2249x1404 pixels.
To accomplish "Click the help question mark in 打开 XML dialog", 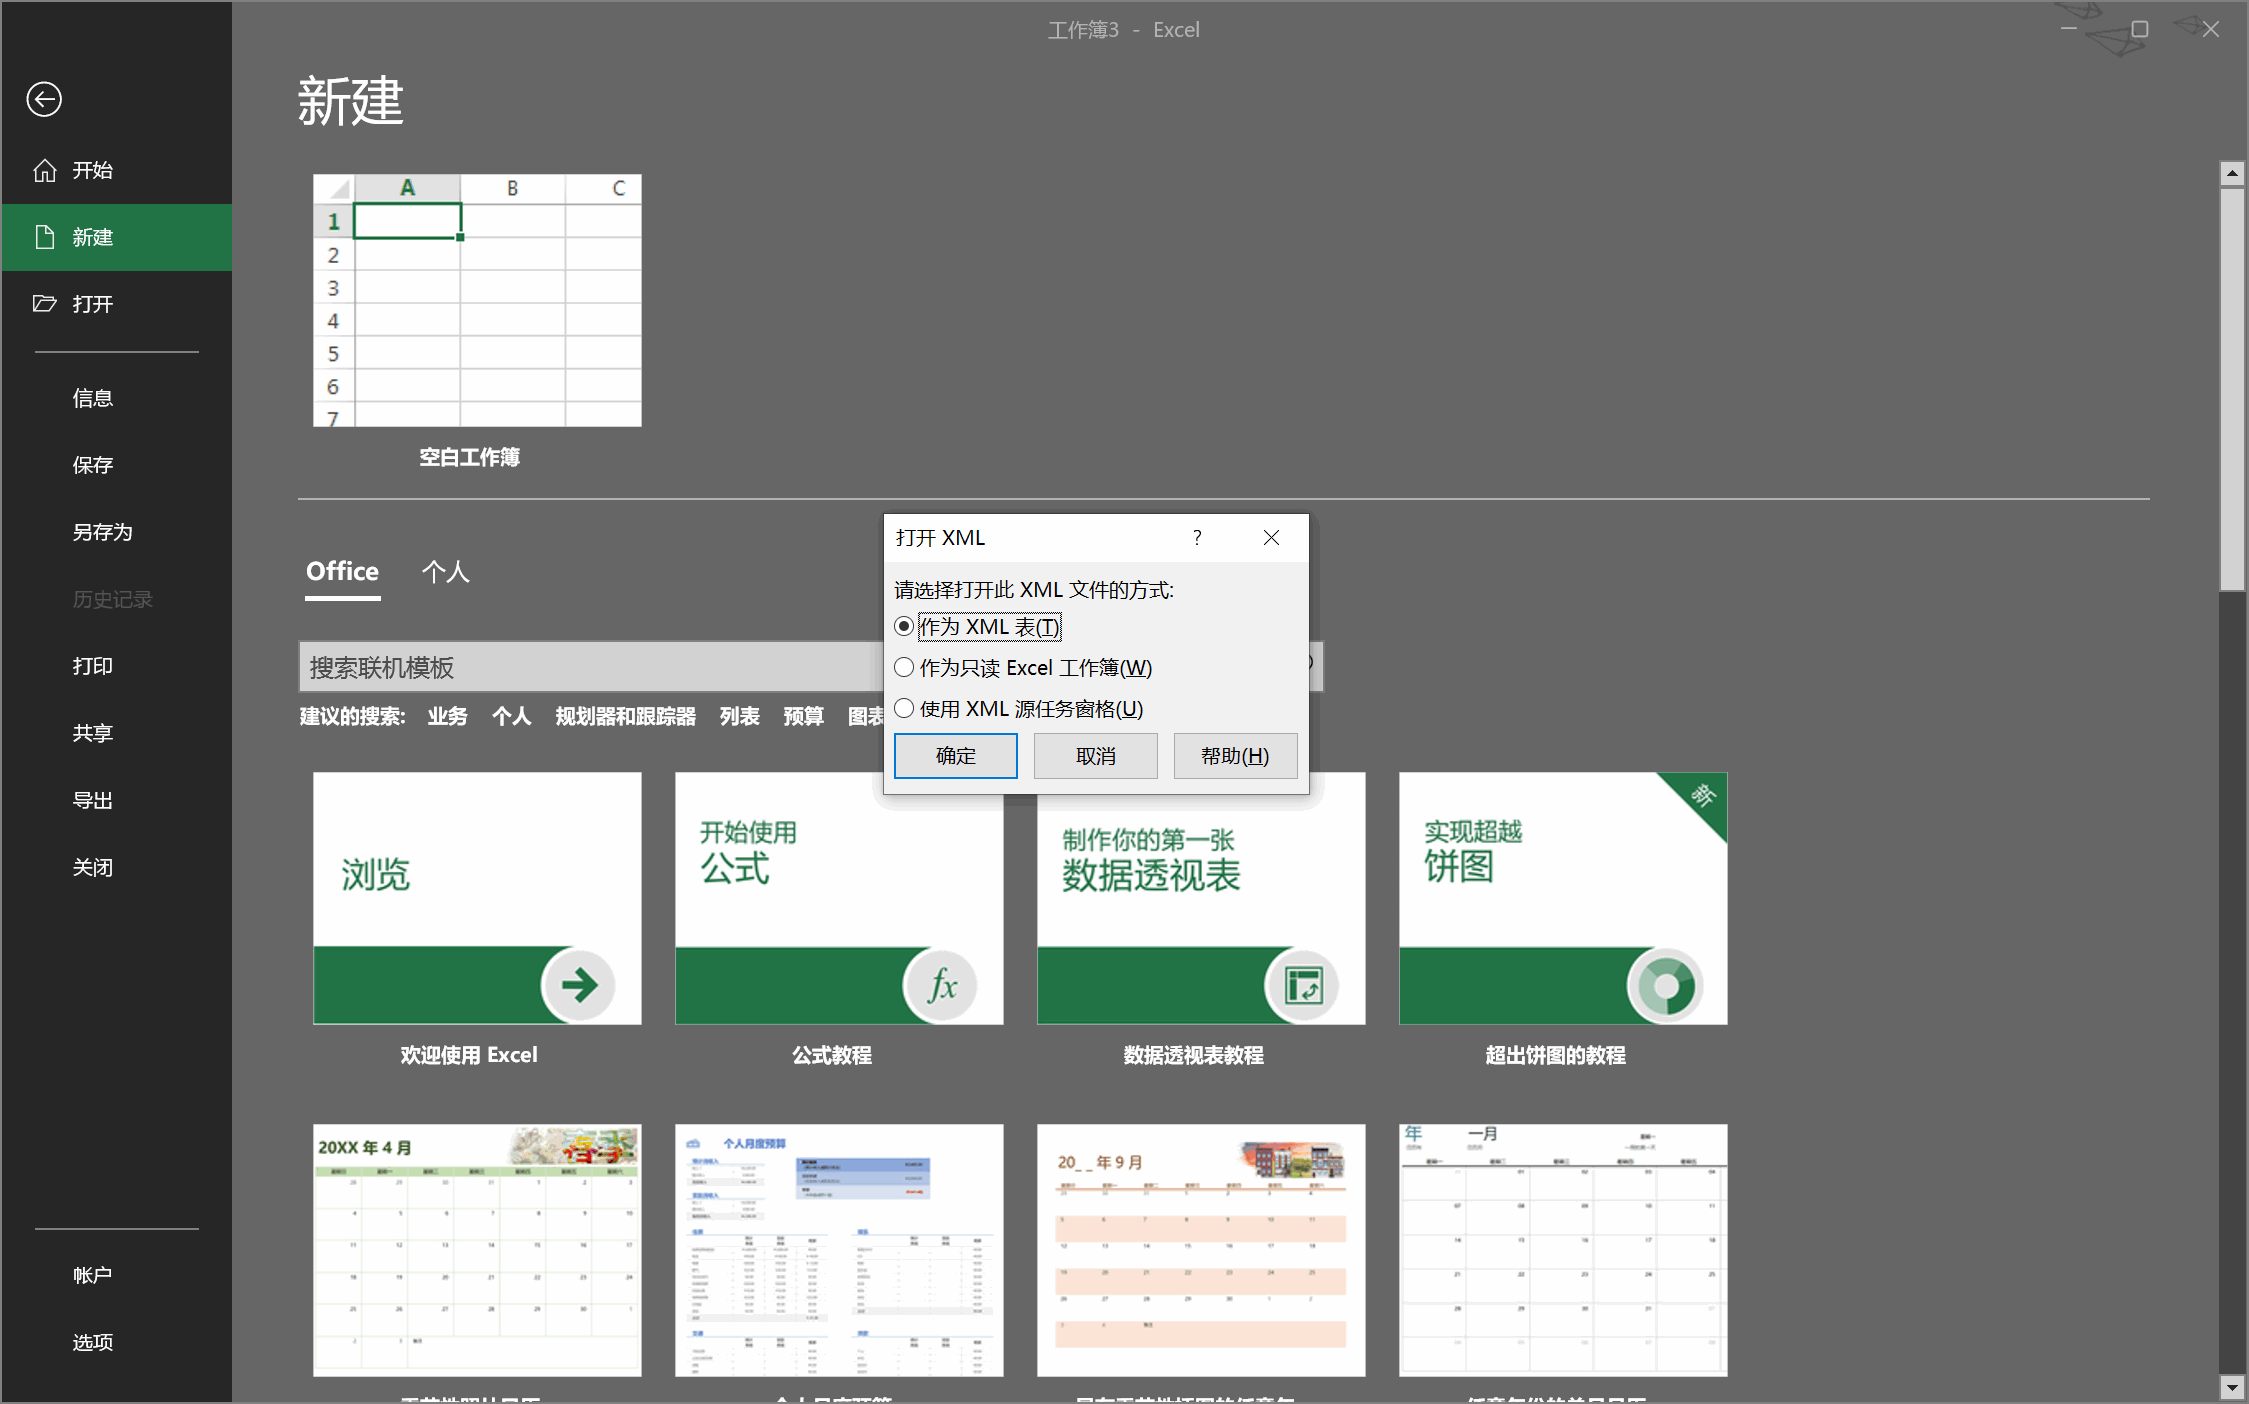I will point(1197,538).
